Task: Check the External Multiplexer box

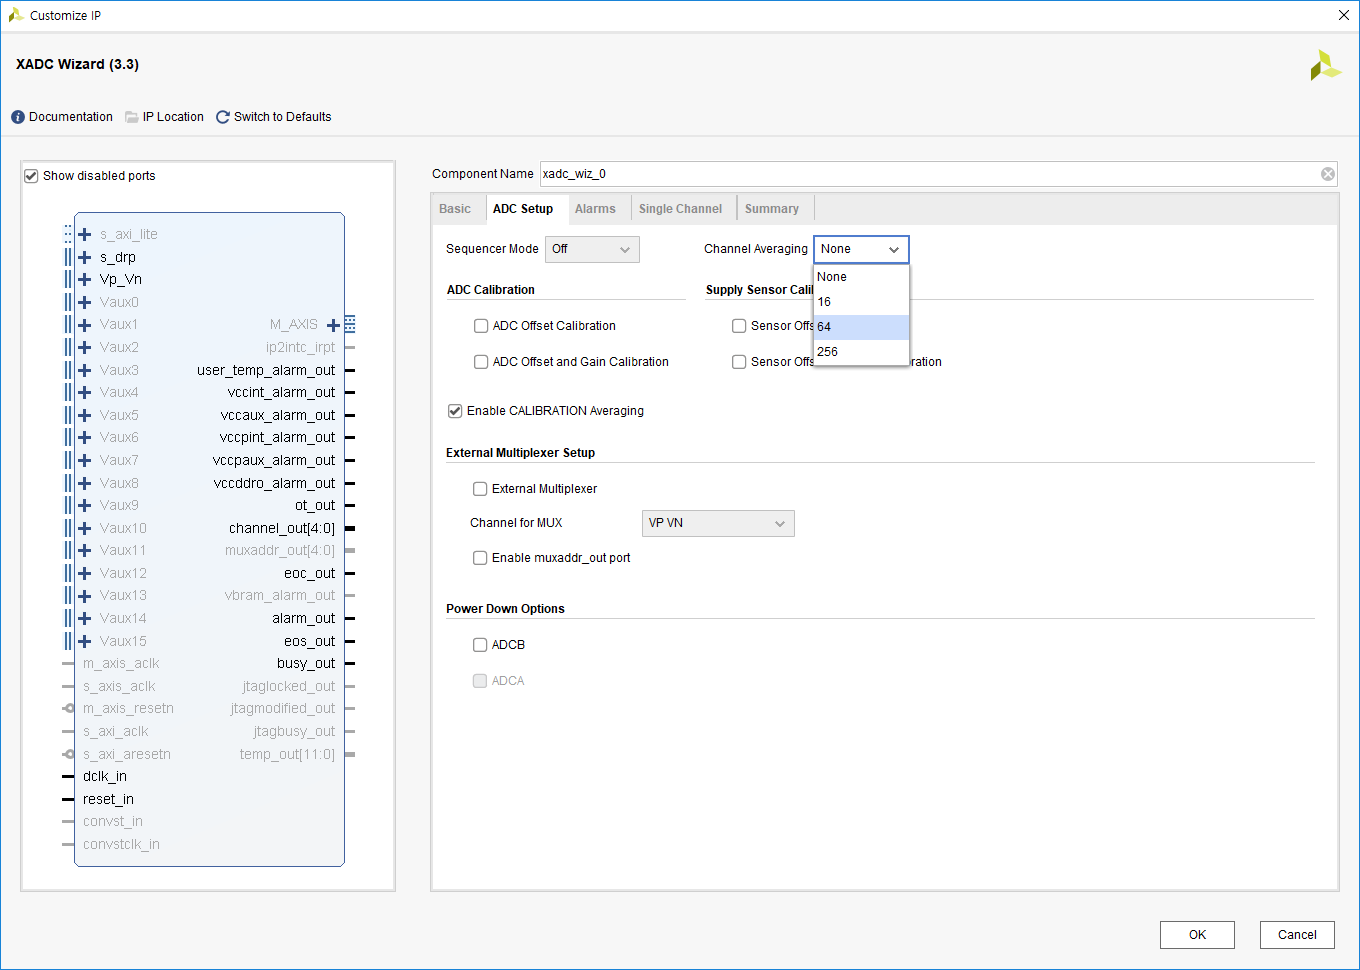Action: pos(480,489)
